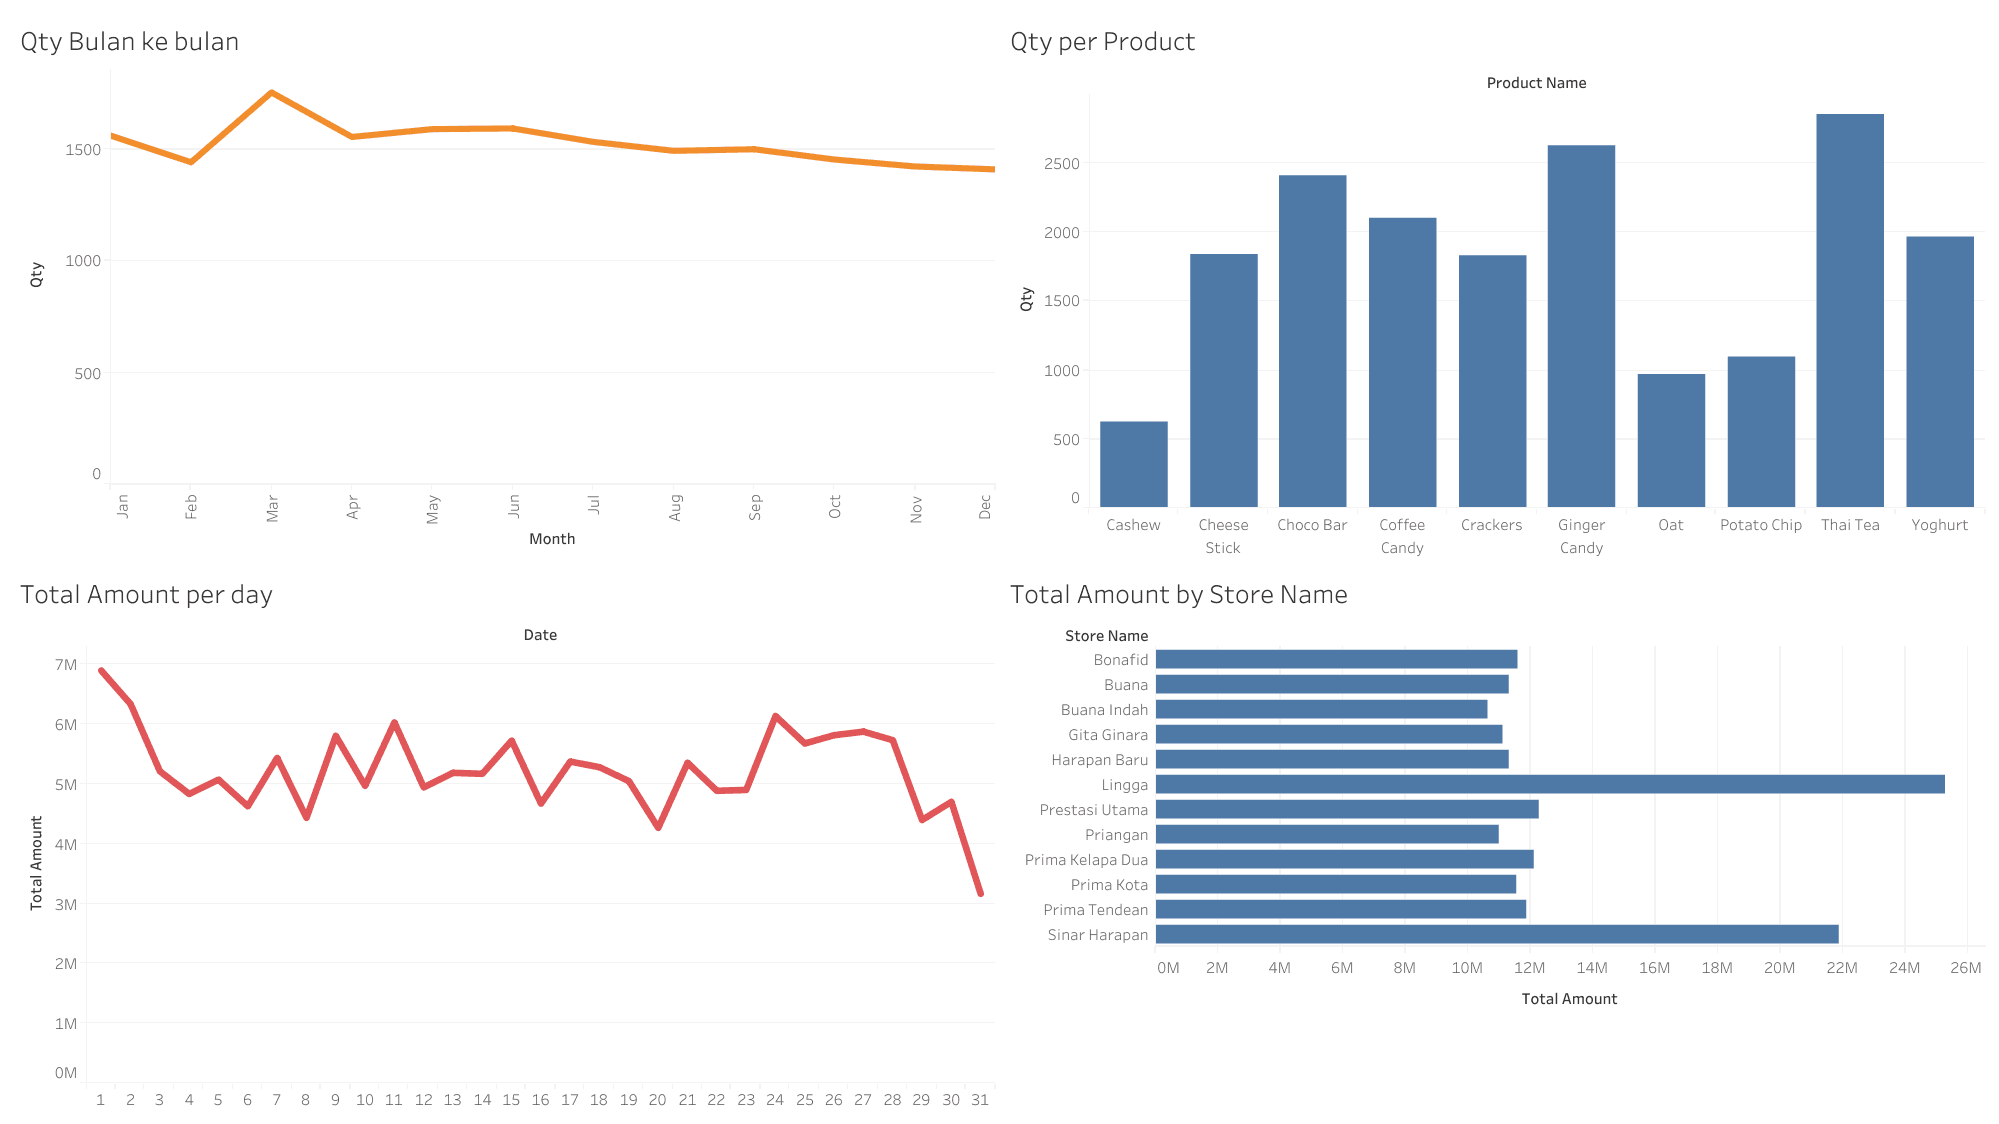The width and height of the screenshot is (1999, 1124).
Task: Select the Choco Bar column
Action: pos(1312,341)
